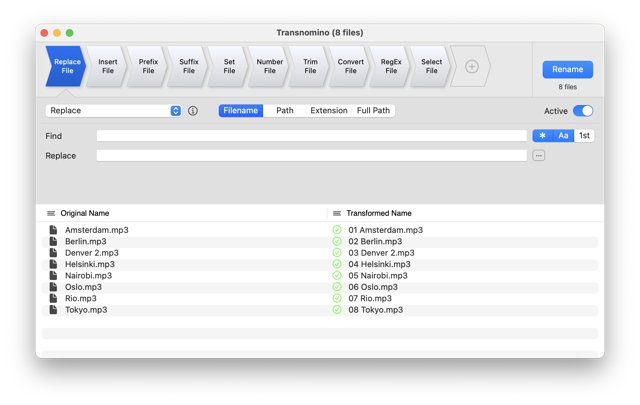This screenshot has width=640, height=405.
Task: Add a new action step with plus icon
Action: [x=471, y=66]
